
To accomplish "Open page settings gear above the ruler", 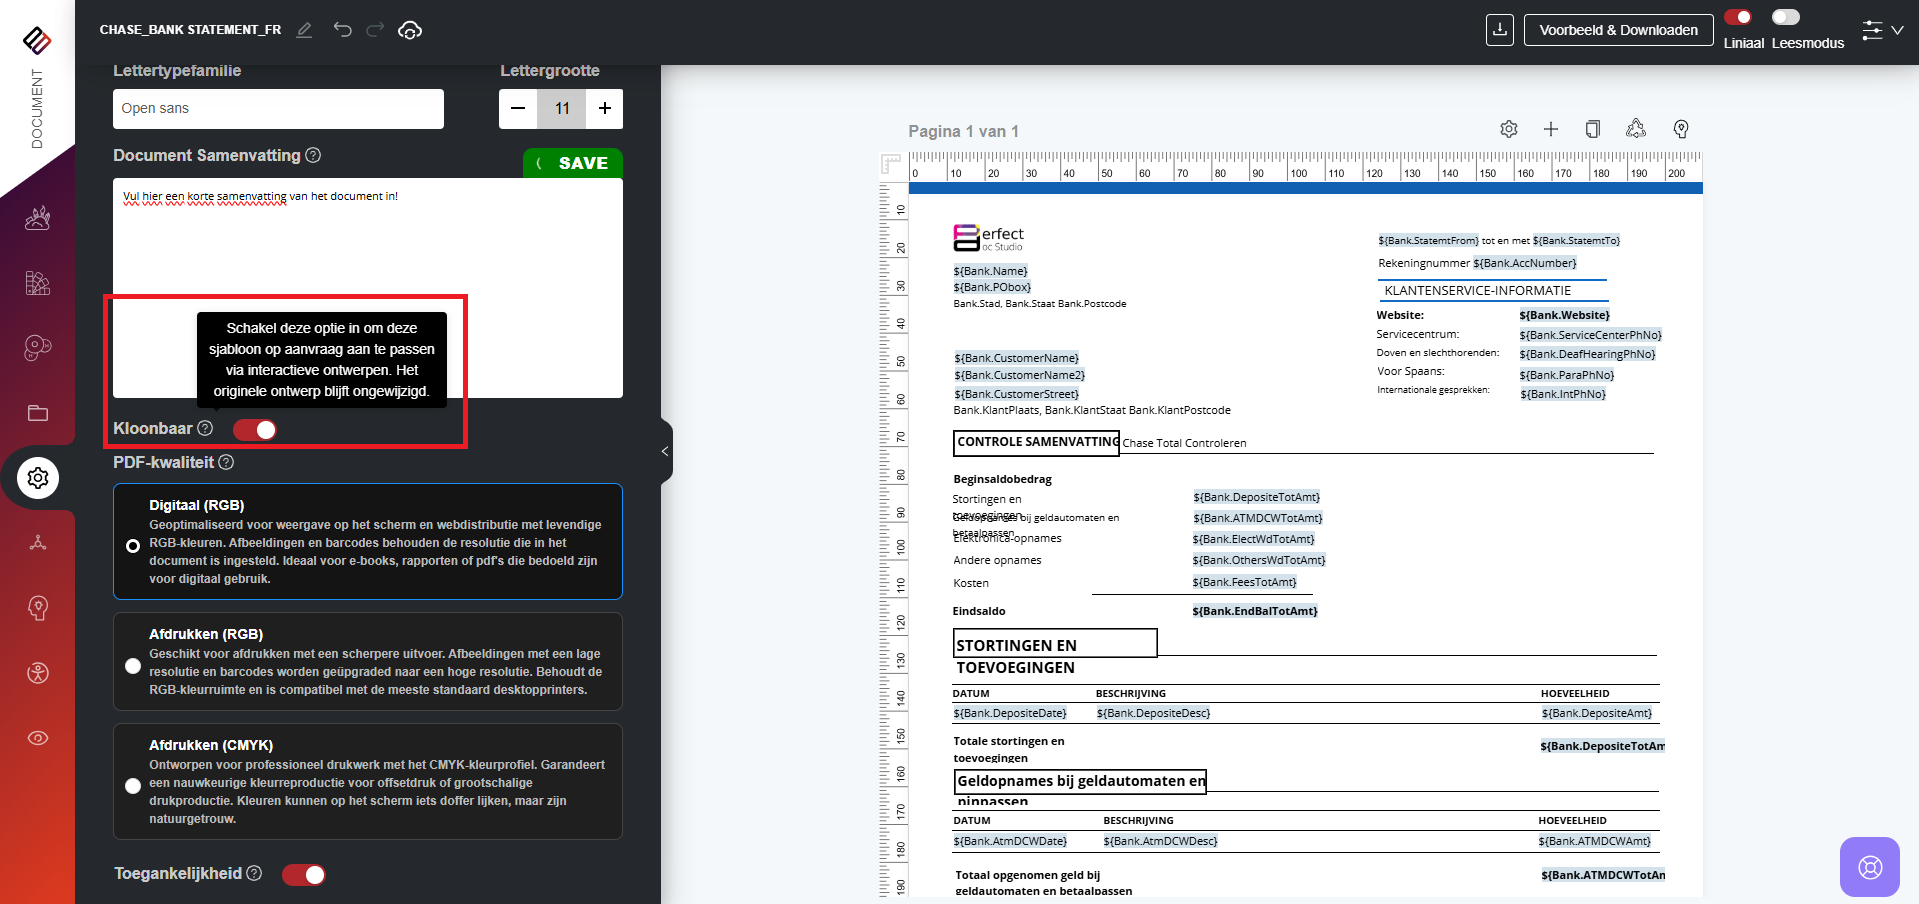I will click(1509, 129).
